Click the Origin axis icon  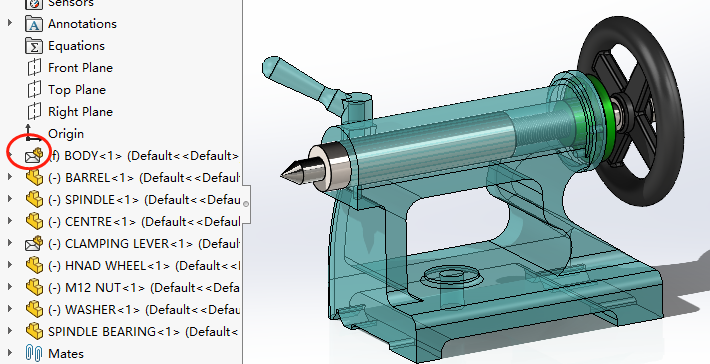[x=33, y=133]
